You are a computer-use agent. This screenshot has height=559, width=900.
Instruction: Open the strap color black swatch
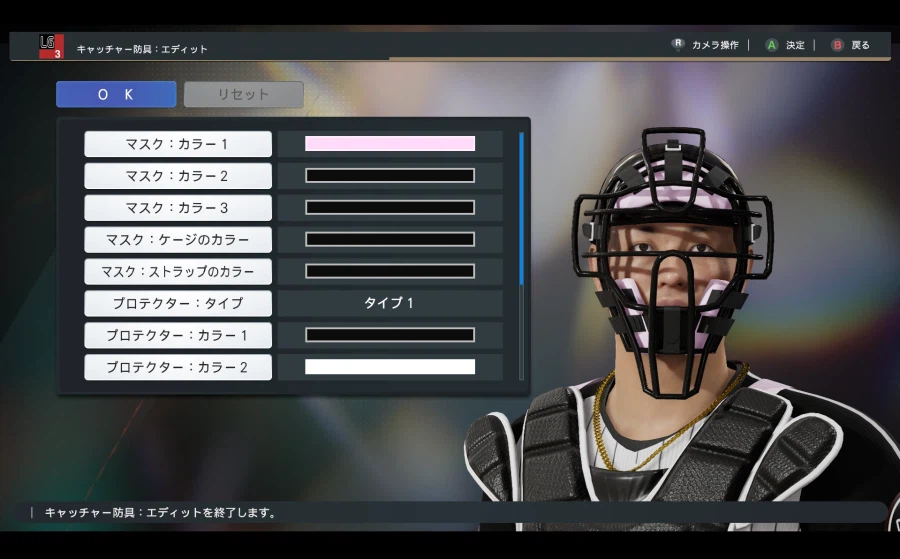[x=390, y=271]
